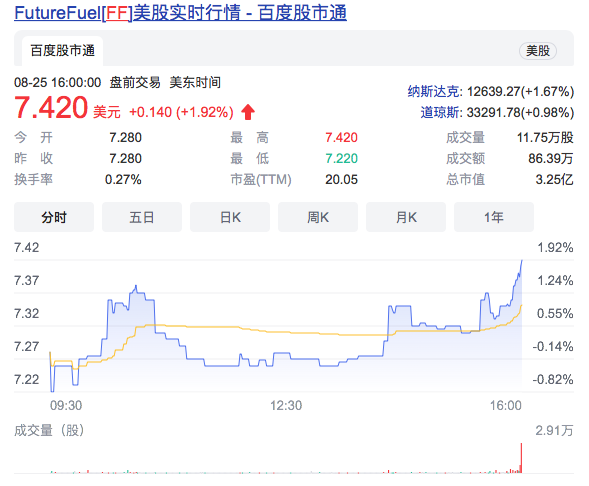Switch chart to 周K view

tap(318, 217)
